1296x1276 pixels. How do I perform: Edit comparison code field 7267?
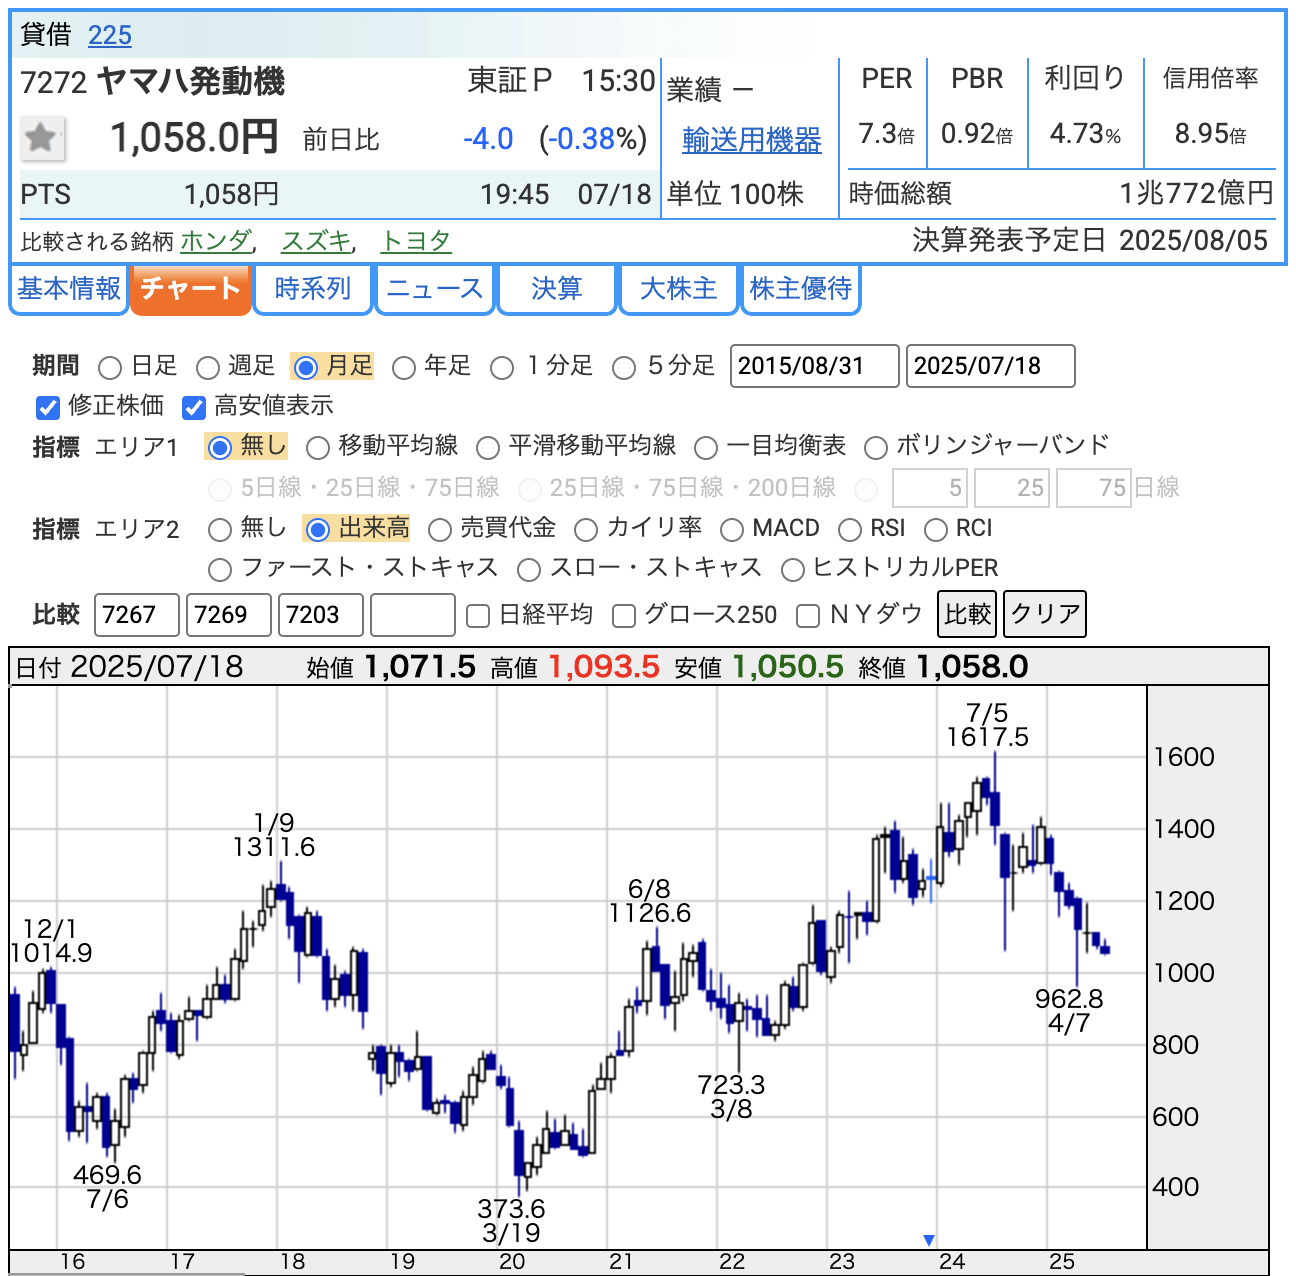pos(137,614)
